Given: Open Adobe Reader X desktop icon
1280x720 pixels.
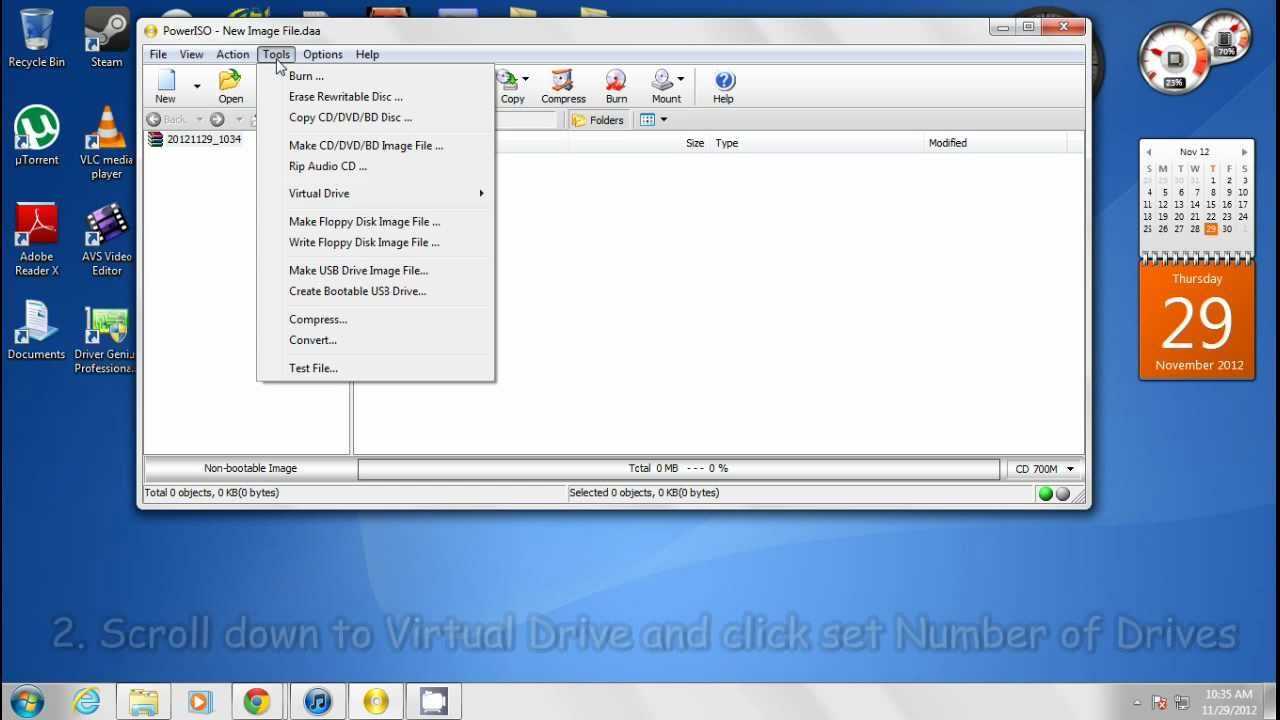Looking at the screenshot, I should click(37, 240).
